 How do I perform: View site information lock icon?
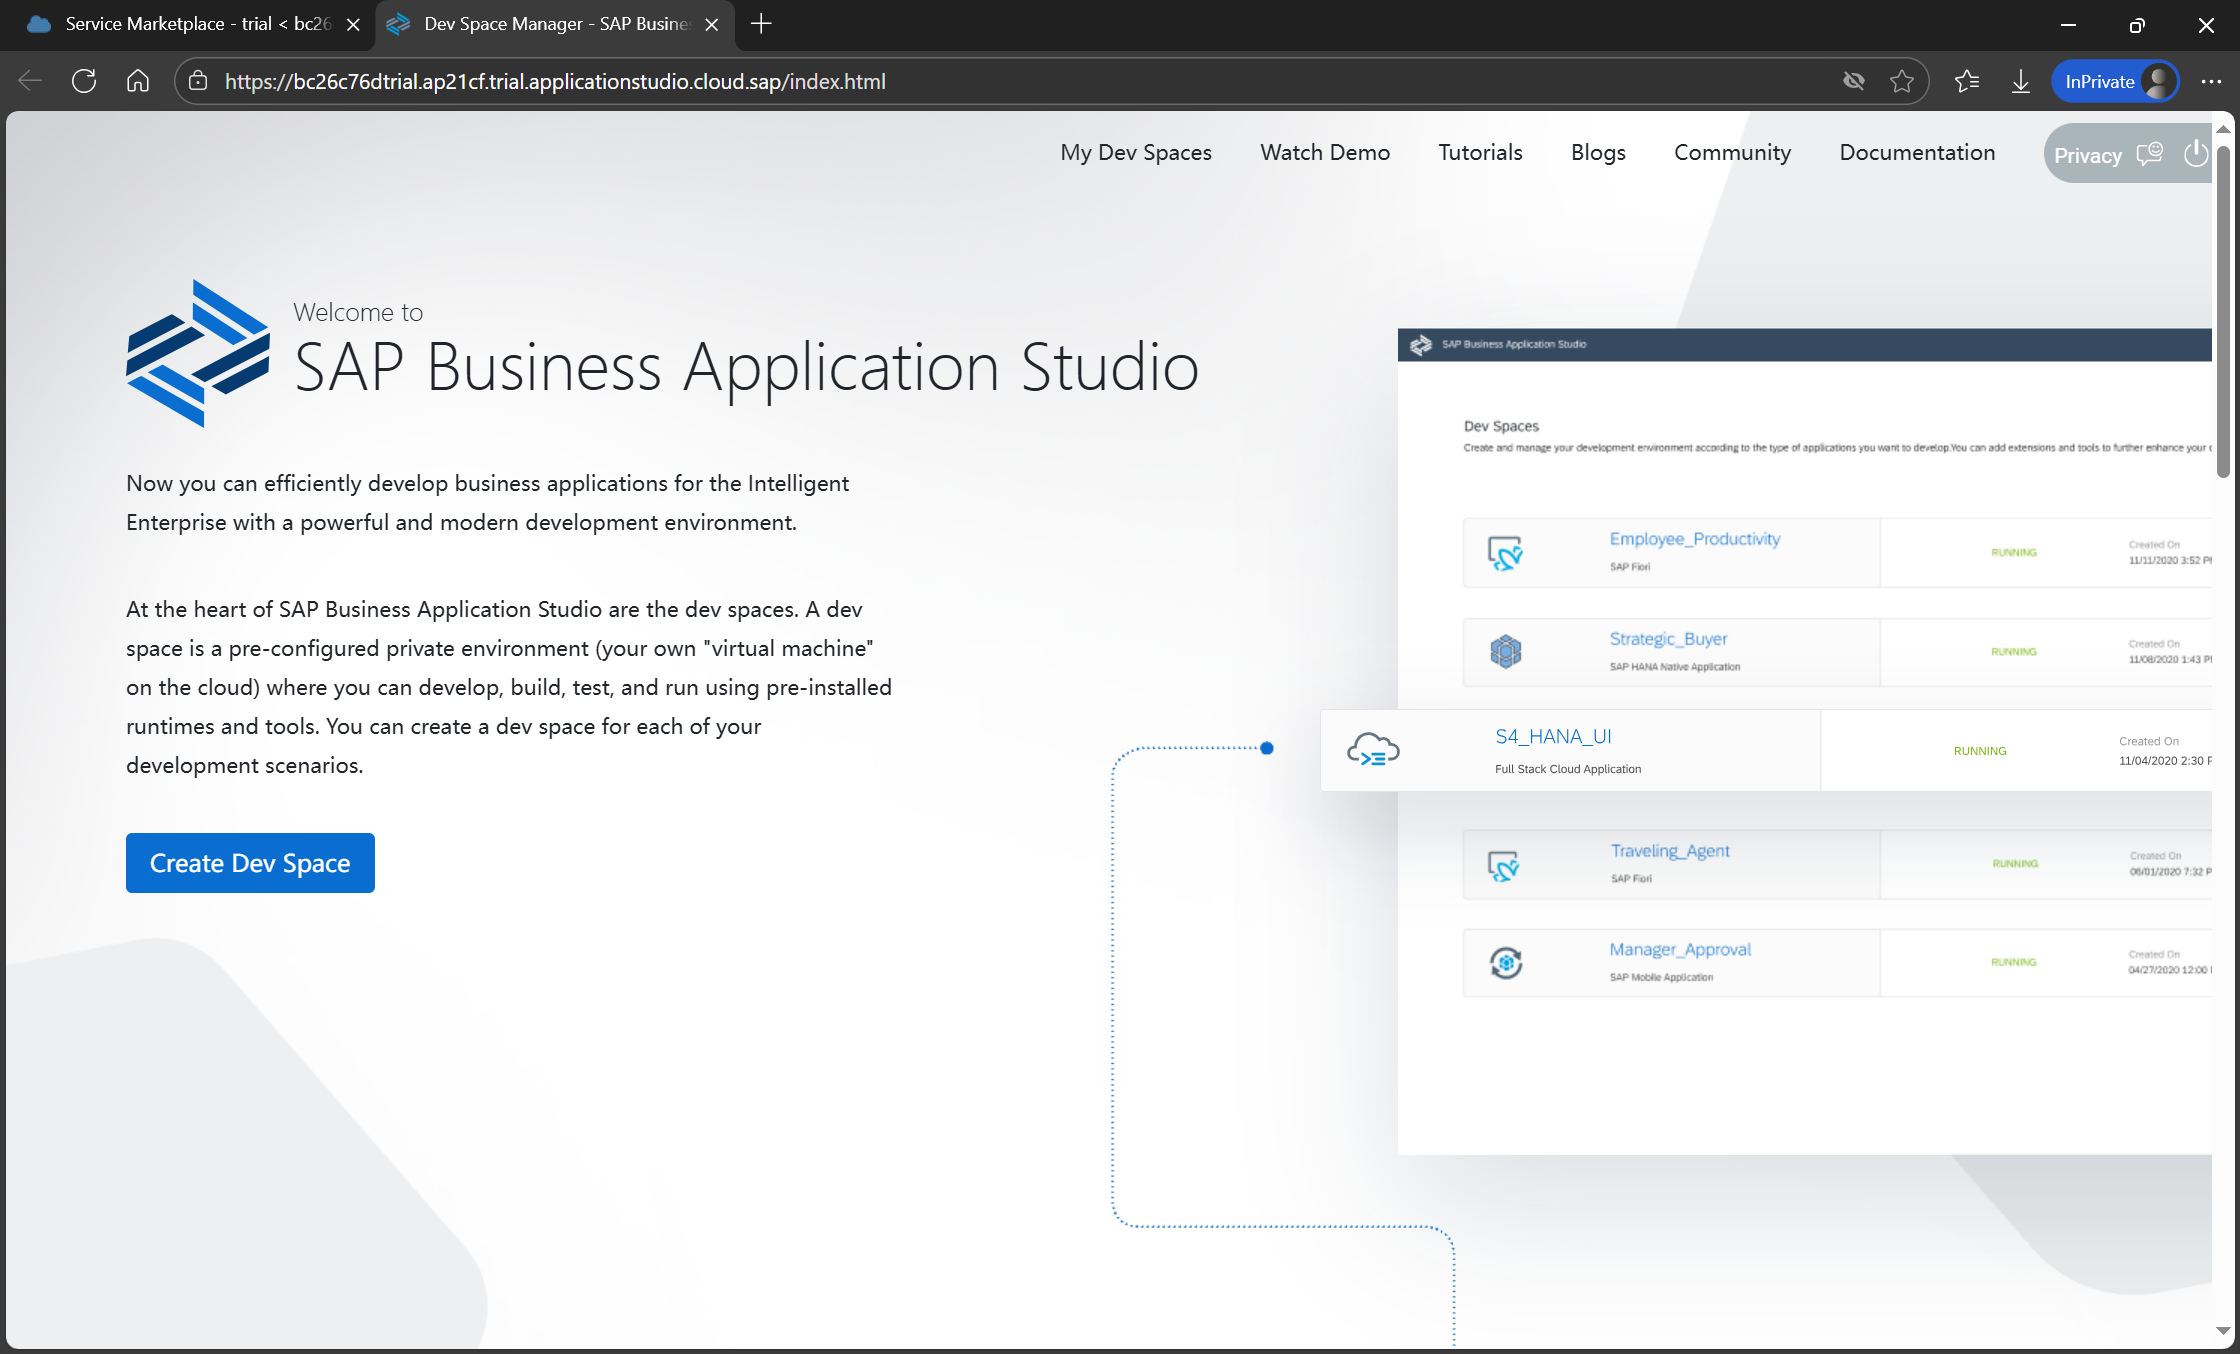198,81
